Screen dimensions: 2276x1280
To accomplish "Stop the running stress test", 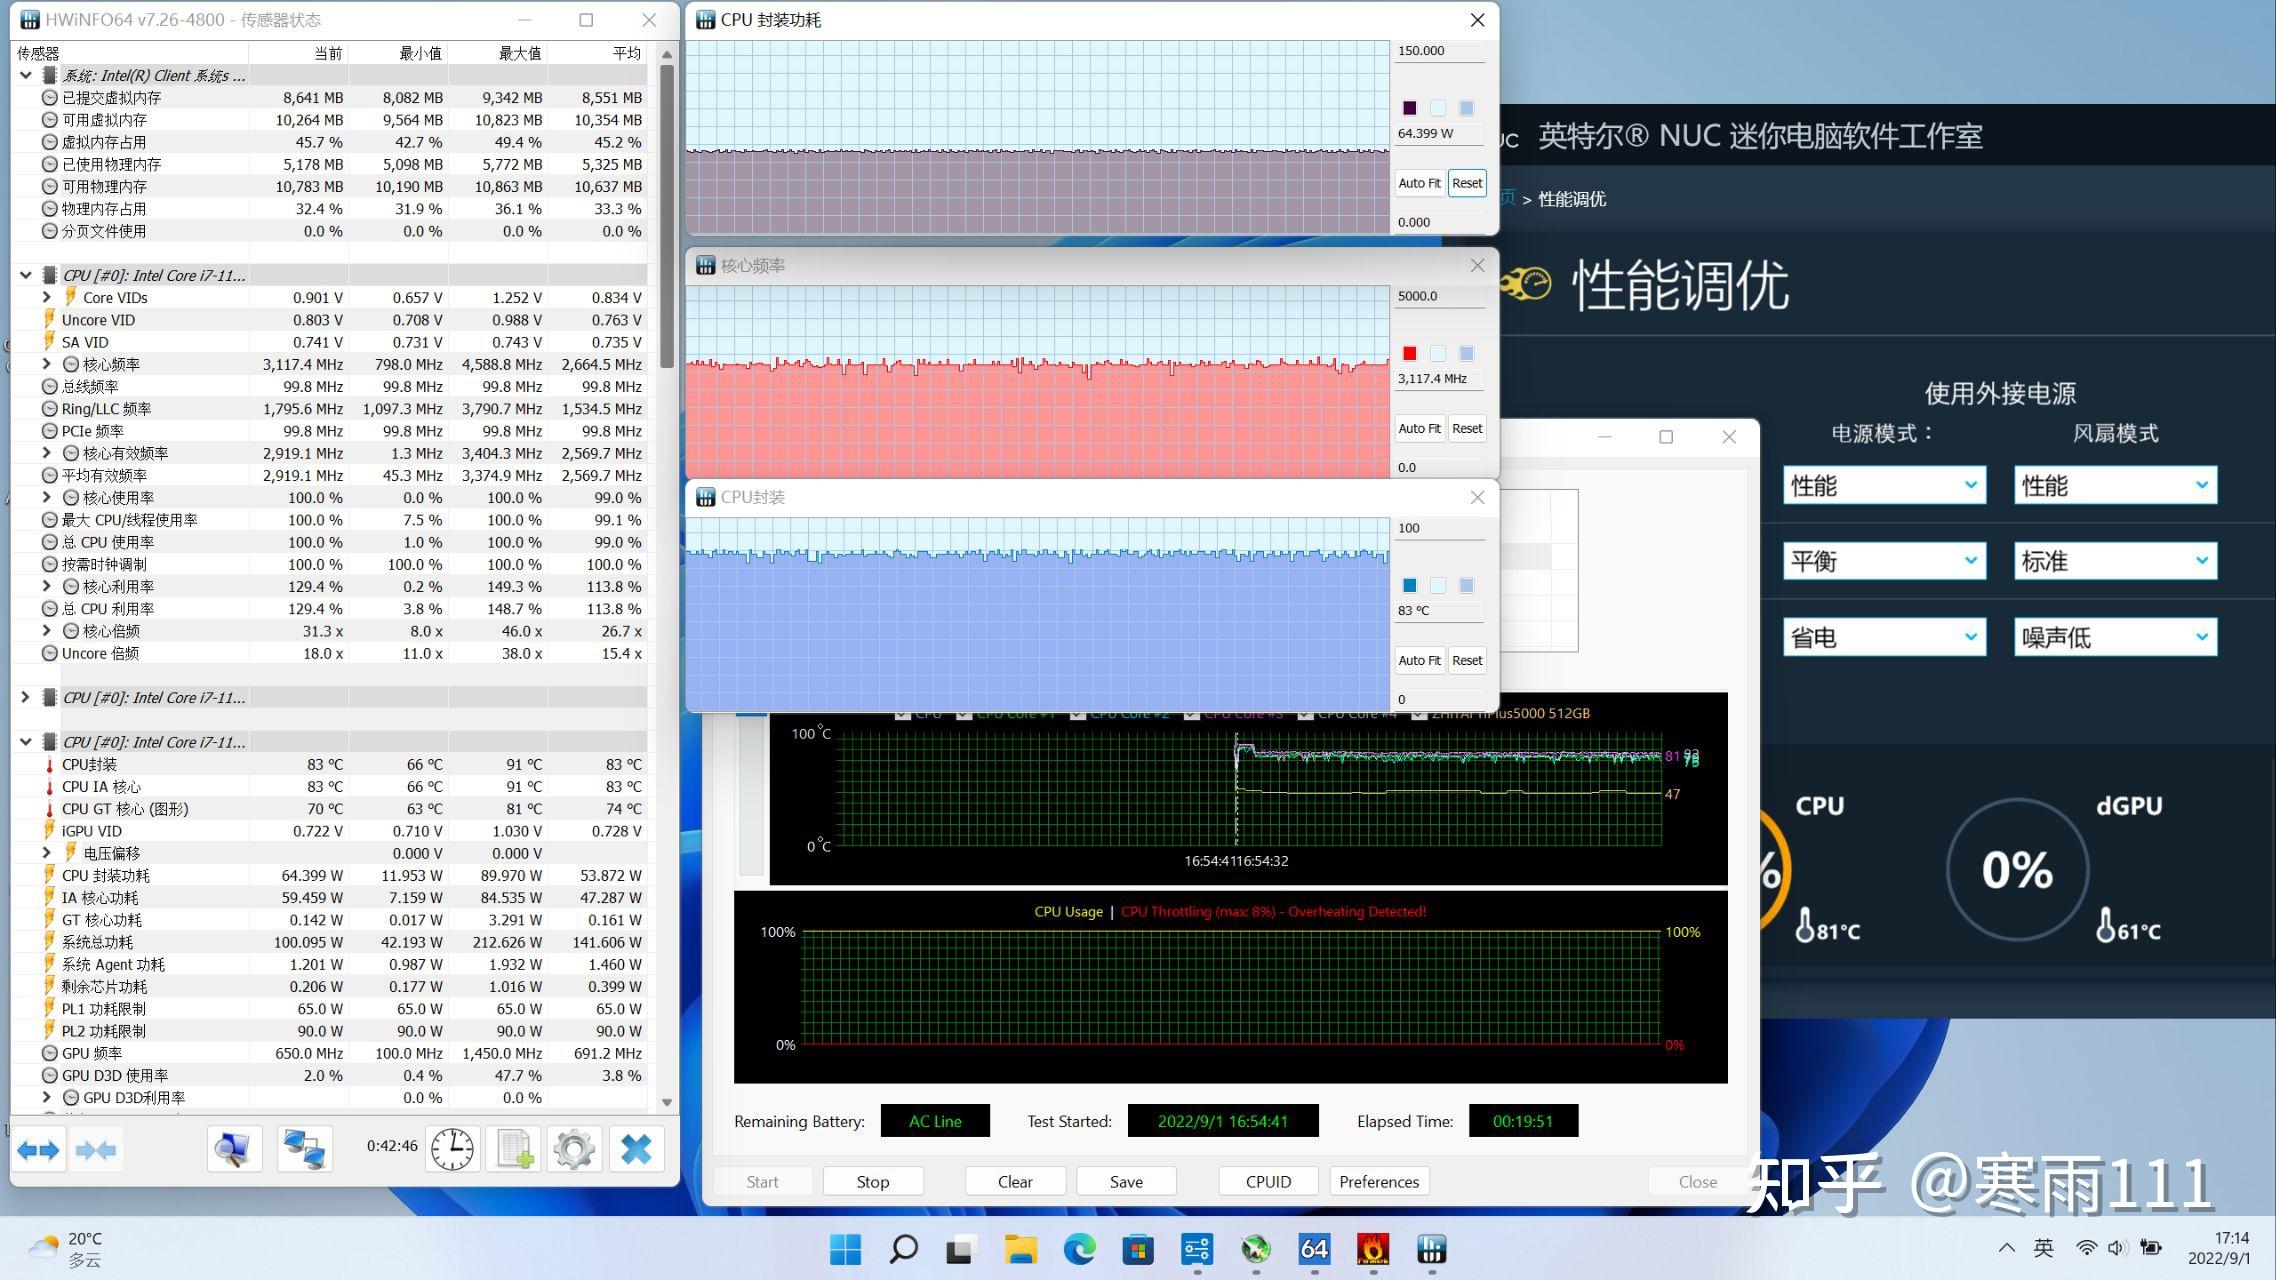I will click(871, 1181).
